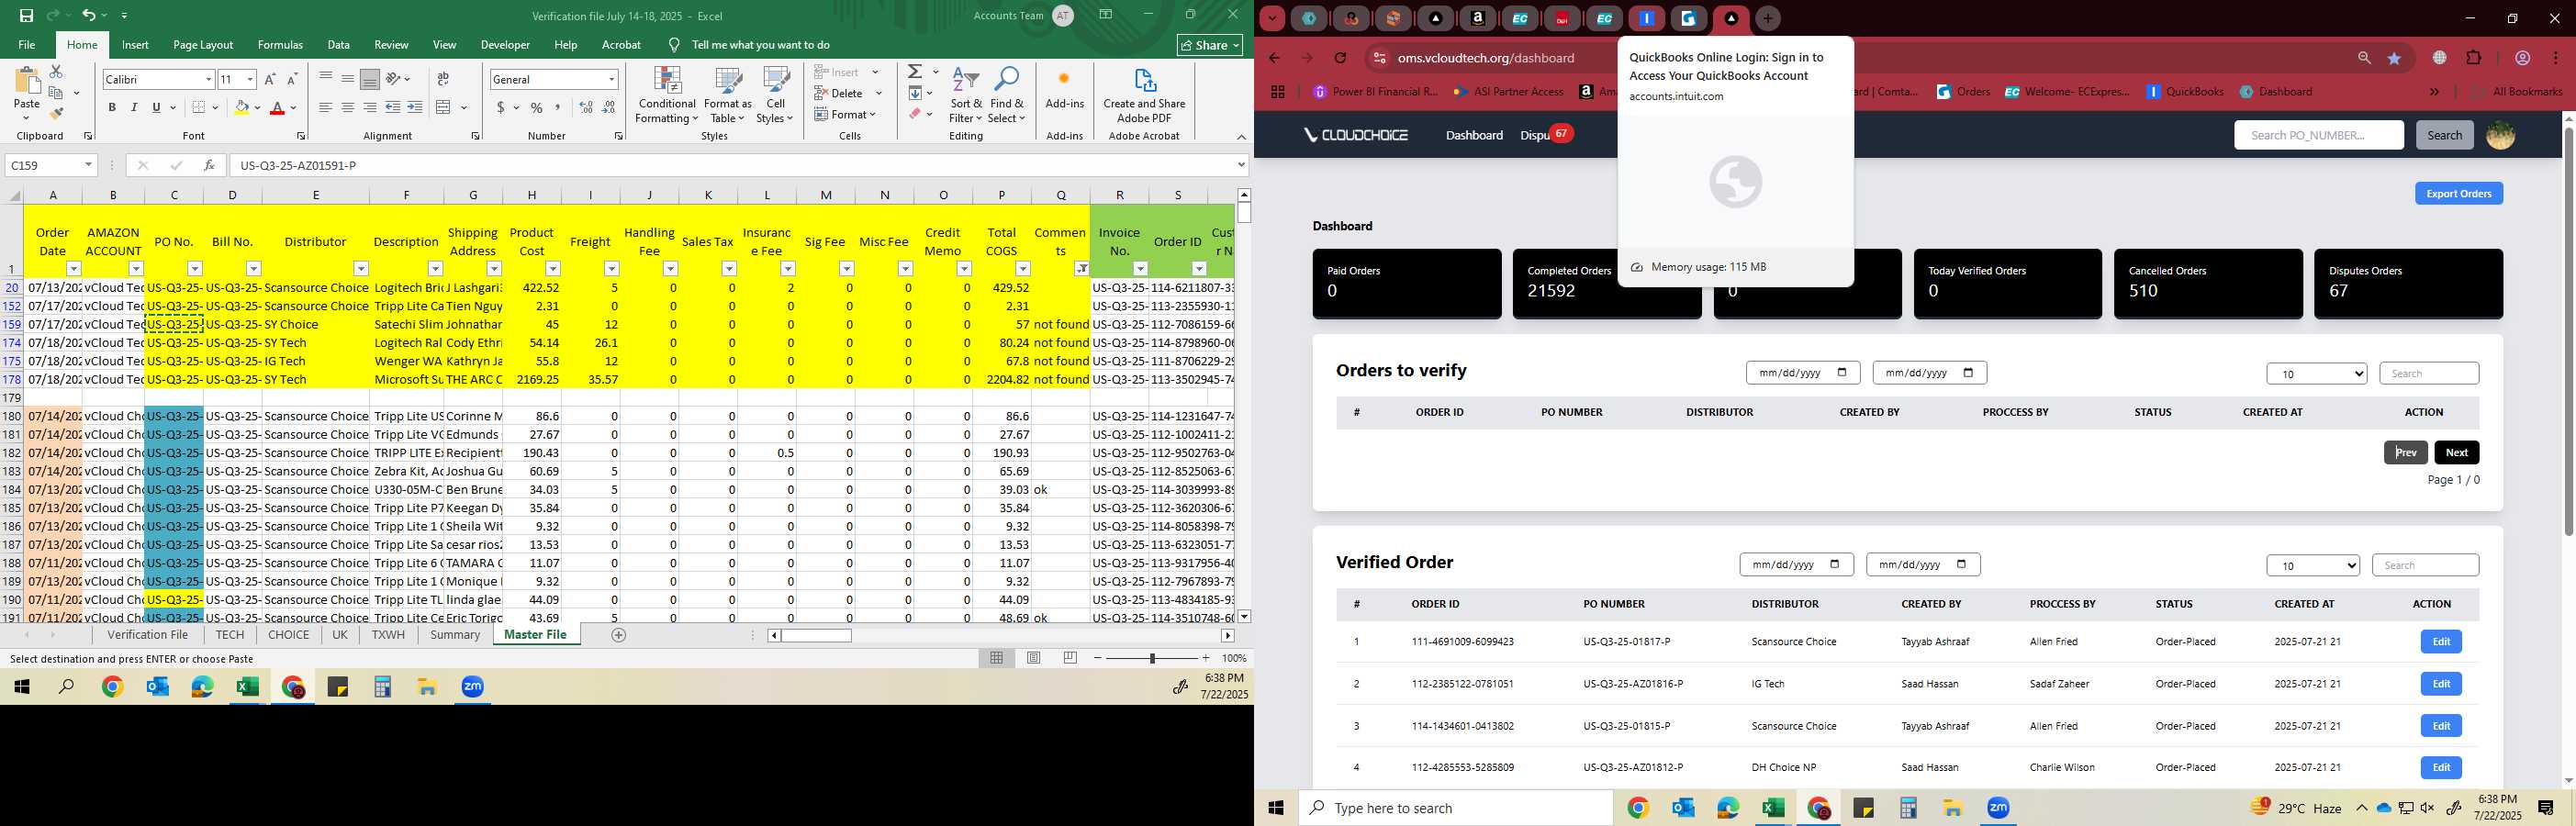Open the Number Format General dropdown
This screenshot has width=2576, height=826.
[x=611, y=79]
